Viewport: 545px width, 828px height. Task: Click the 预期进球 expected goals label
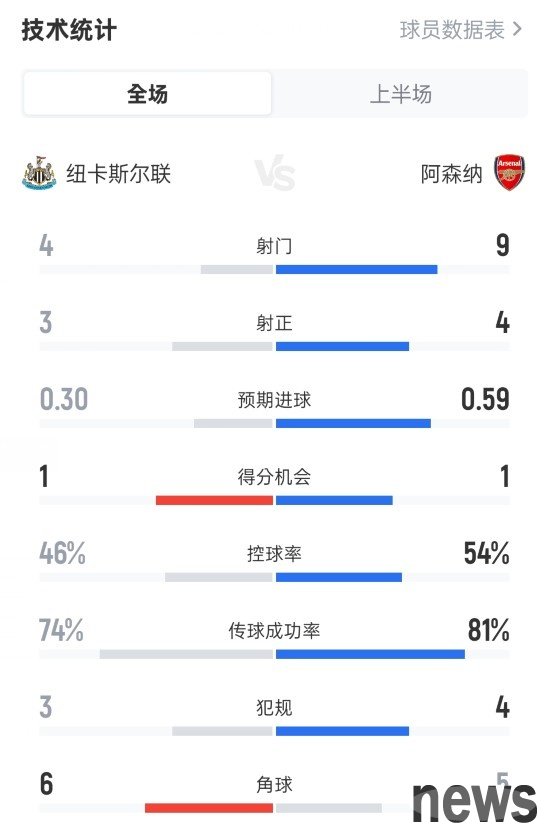pos(274,400)
